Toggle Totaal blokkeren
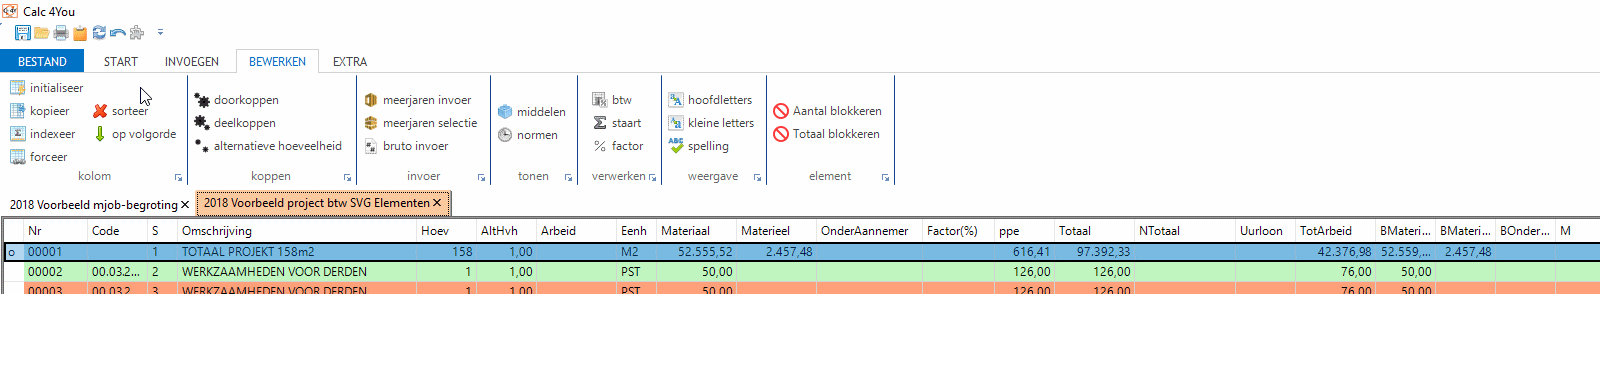1600x366 pixels. (x=826, y=134)
